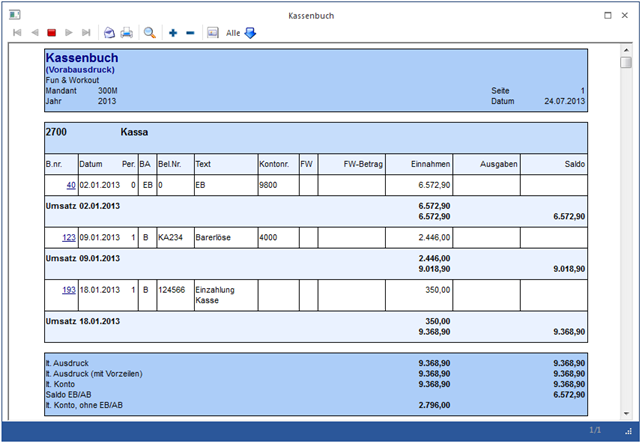Zoom out with the minus icon
The image size is (642, 444).
190,33
